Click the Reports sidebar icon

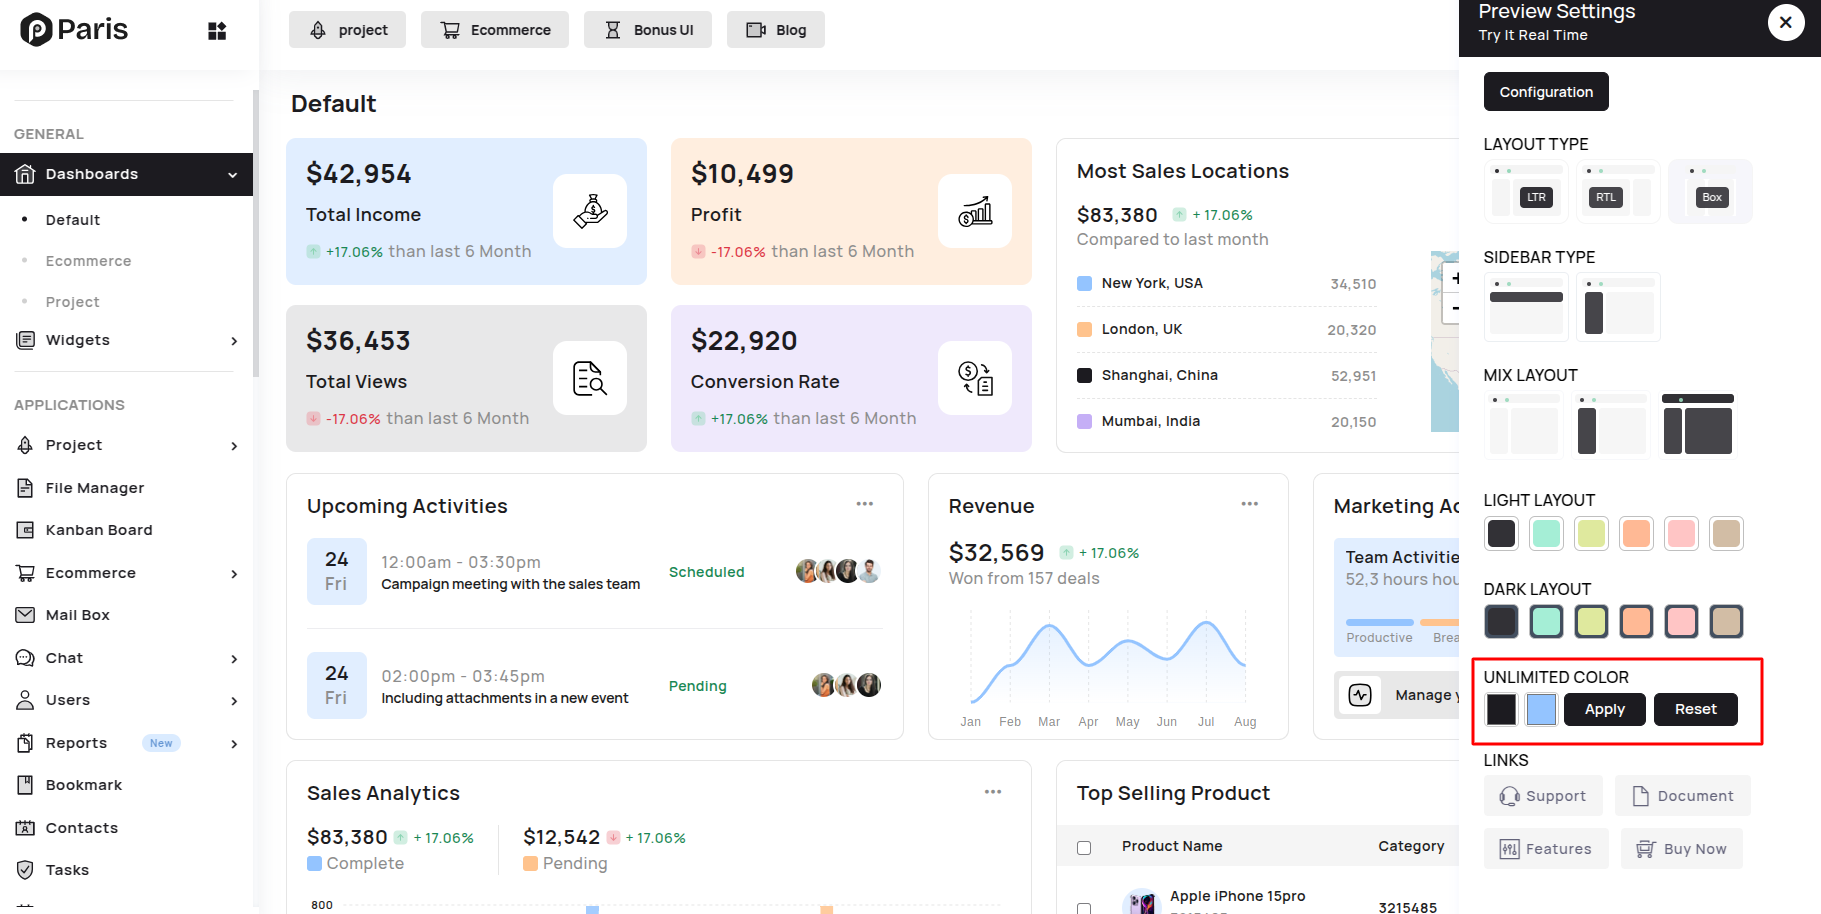pos(25,743)
